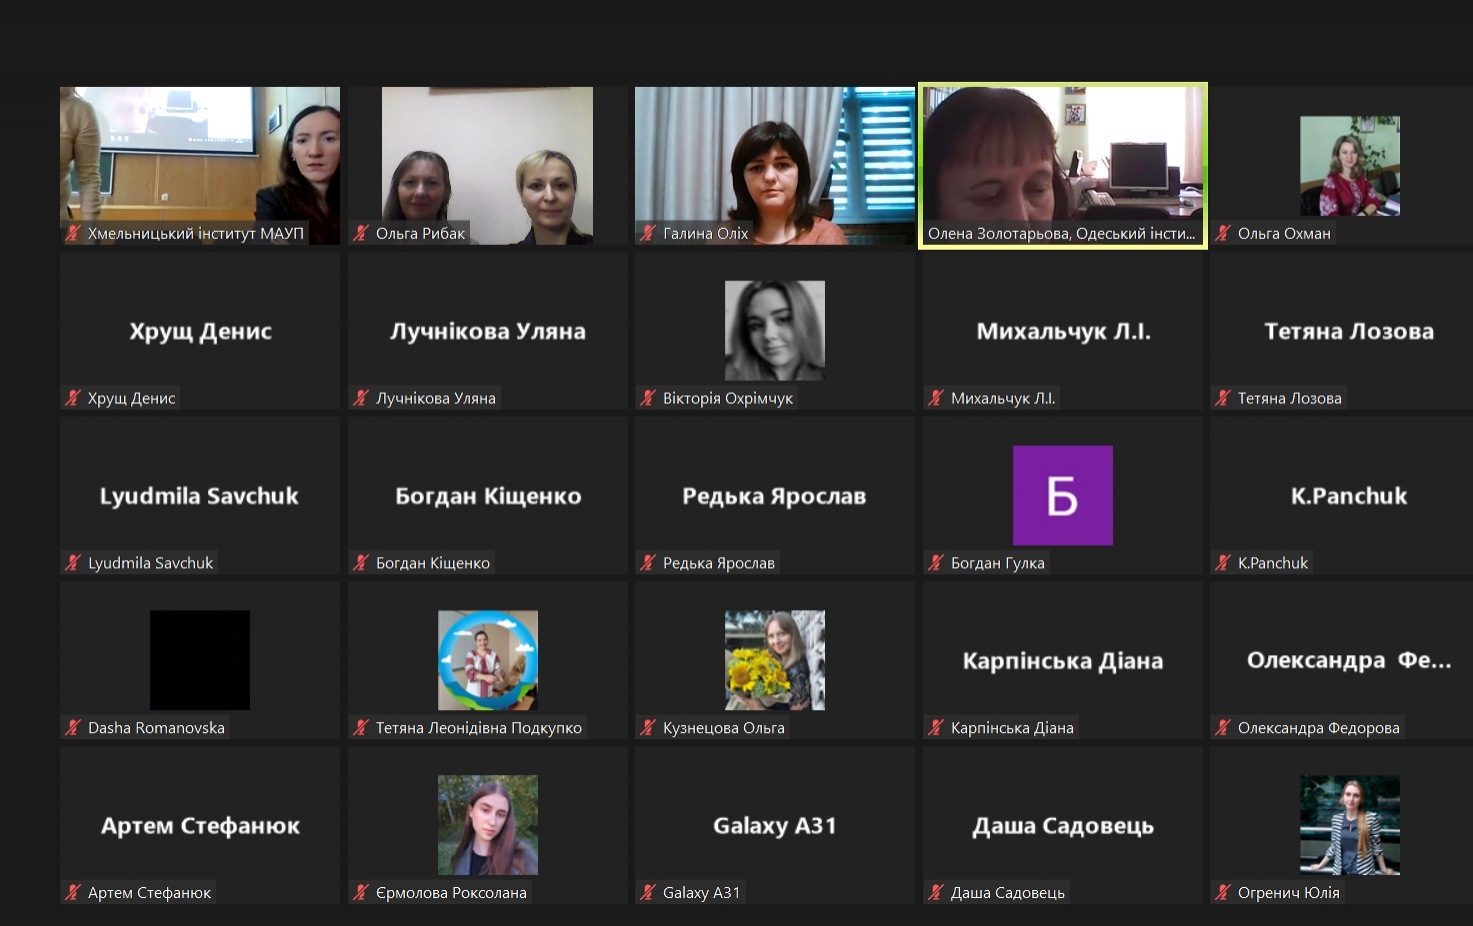The image size is (1473, 926).
Task: Click muted mic icon beside Галина Оліх
Action: [x=648, y=233]
